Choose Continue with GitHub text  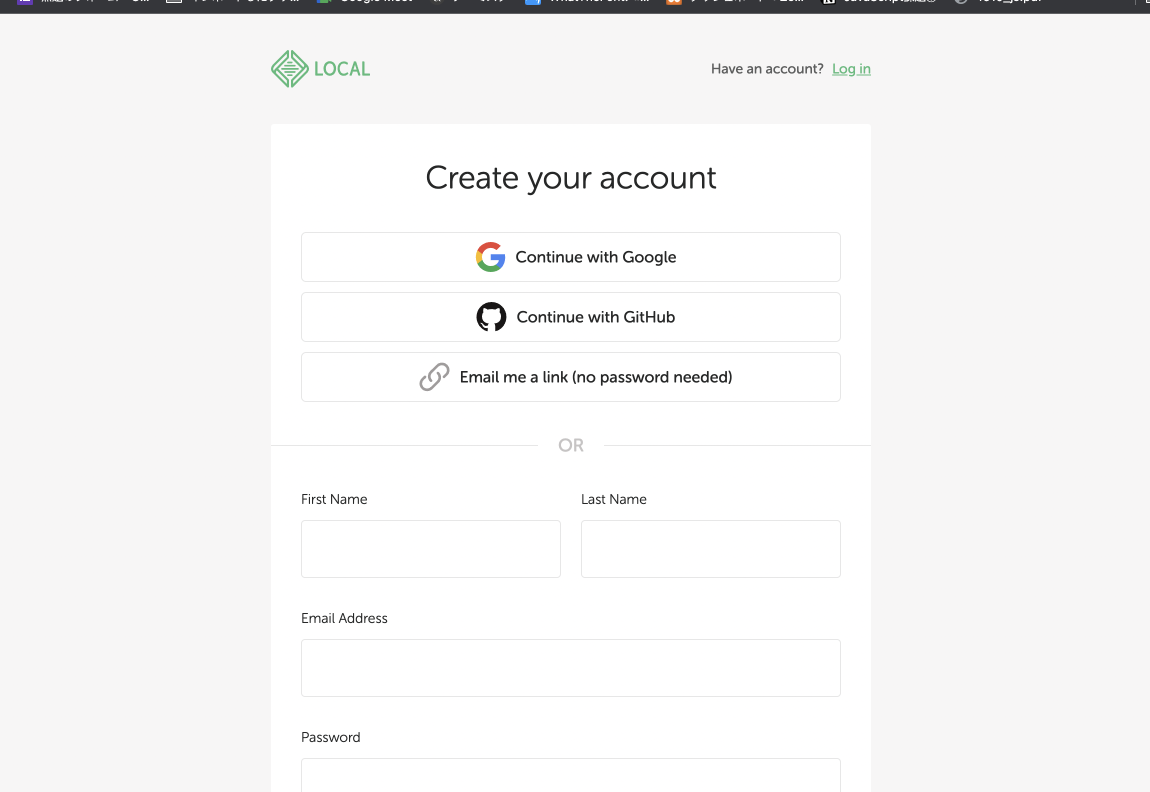click(596, 317)
